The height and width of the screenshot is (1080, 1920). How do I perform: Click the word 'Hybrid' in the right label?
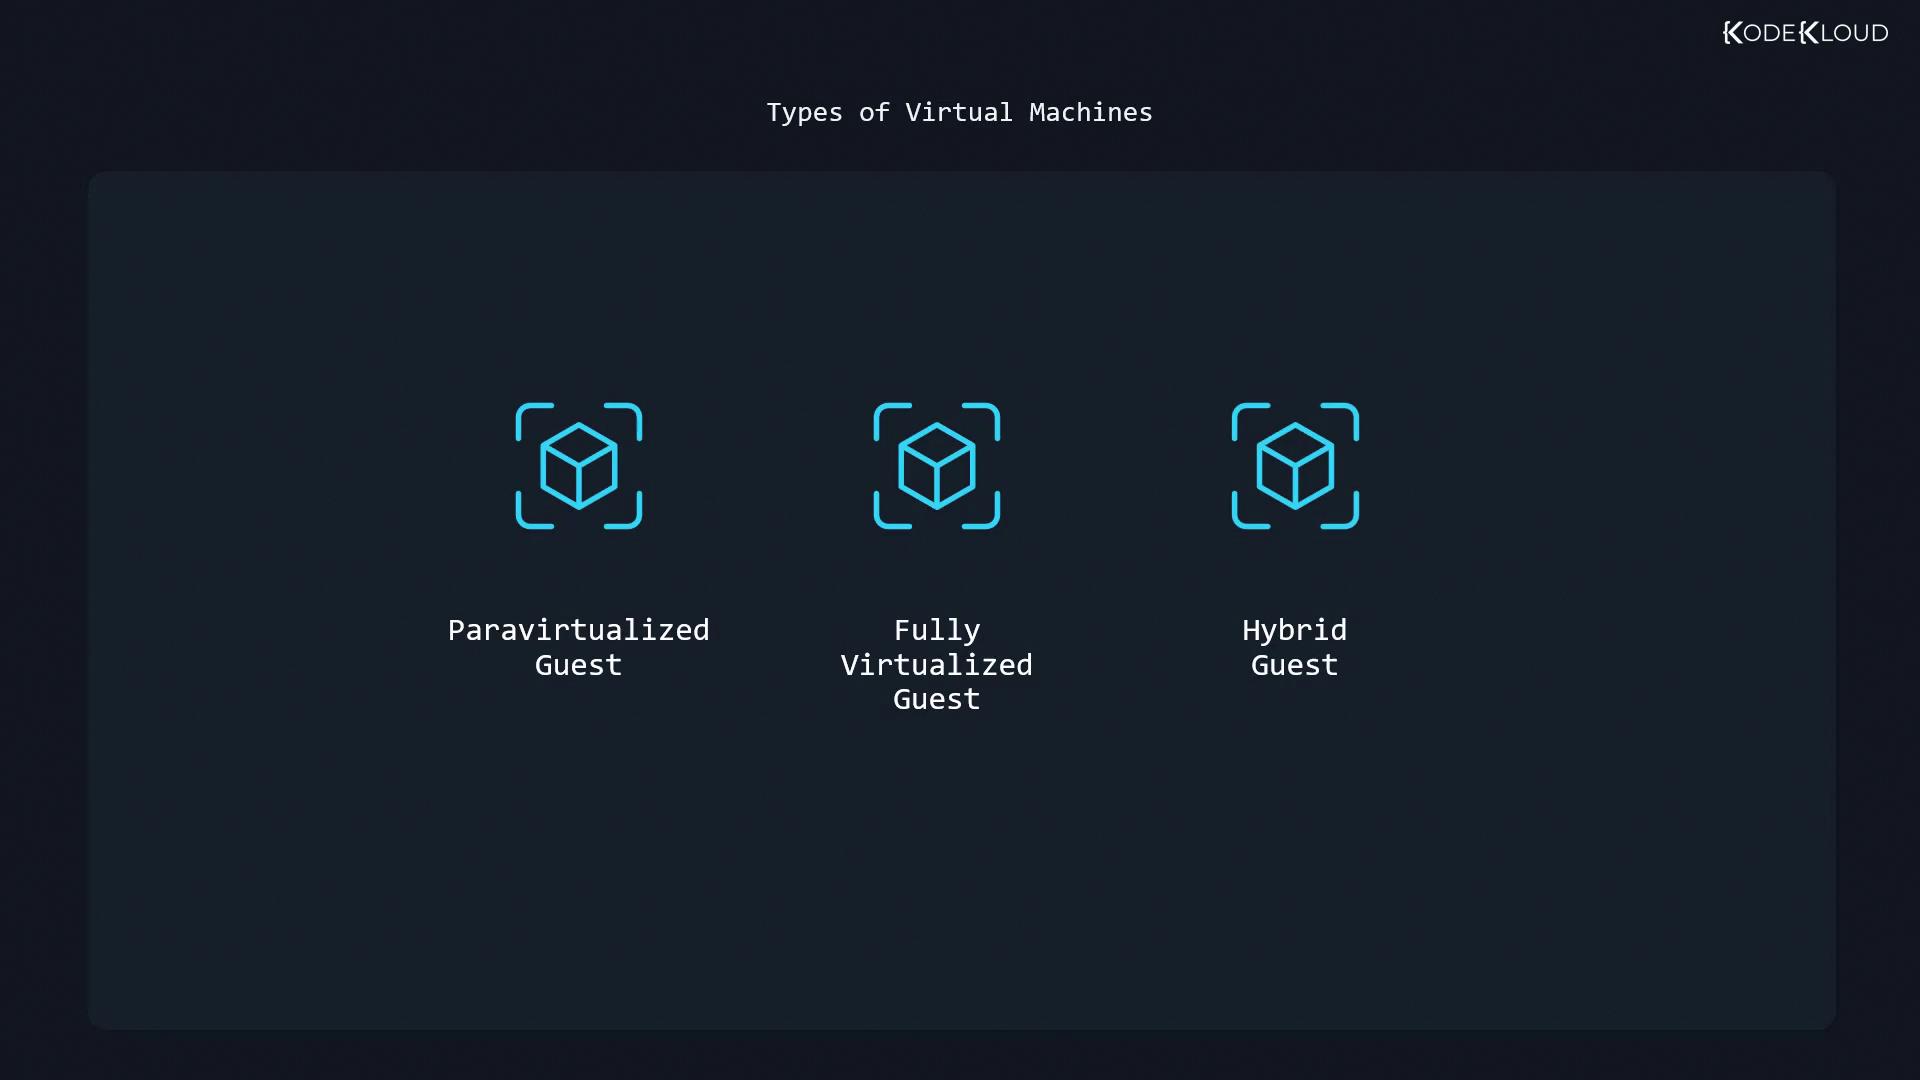1294,630
